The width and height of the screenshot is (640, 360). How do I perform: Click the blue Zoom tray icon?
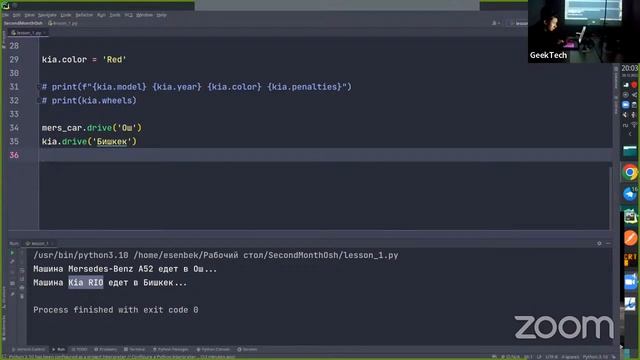click(x=626, y=105)
